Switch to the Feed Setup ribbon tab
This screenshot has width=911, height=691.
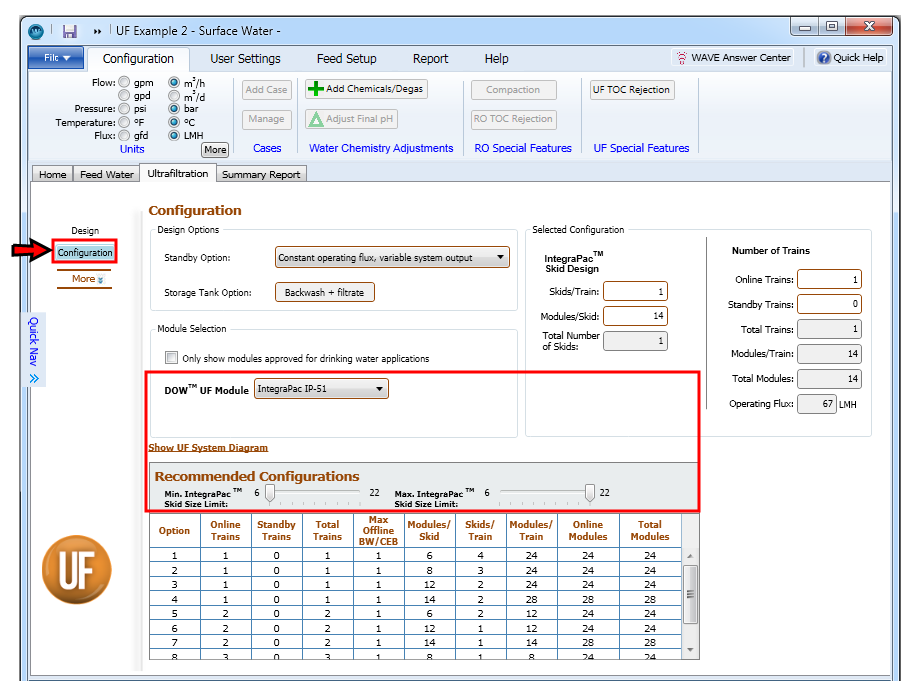[x=346, y=59]
